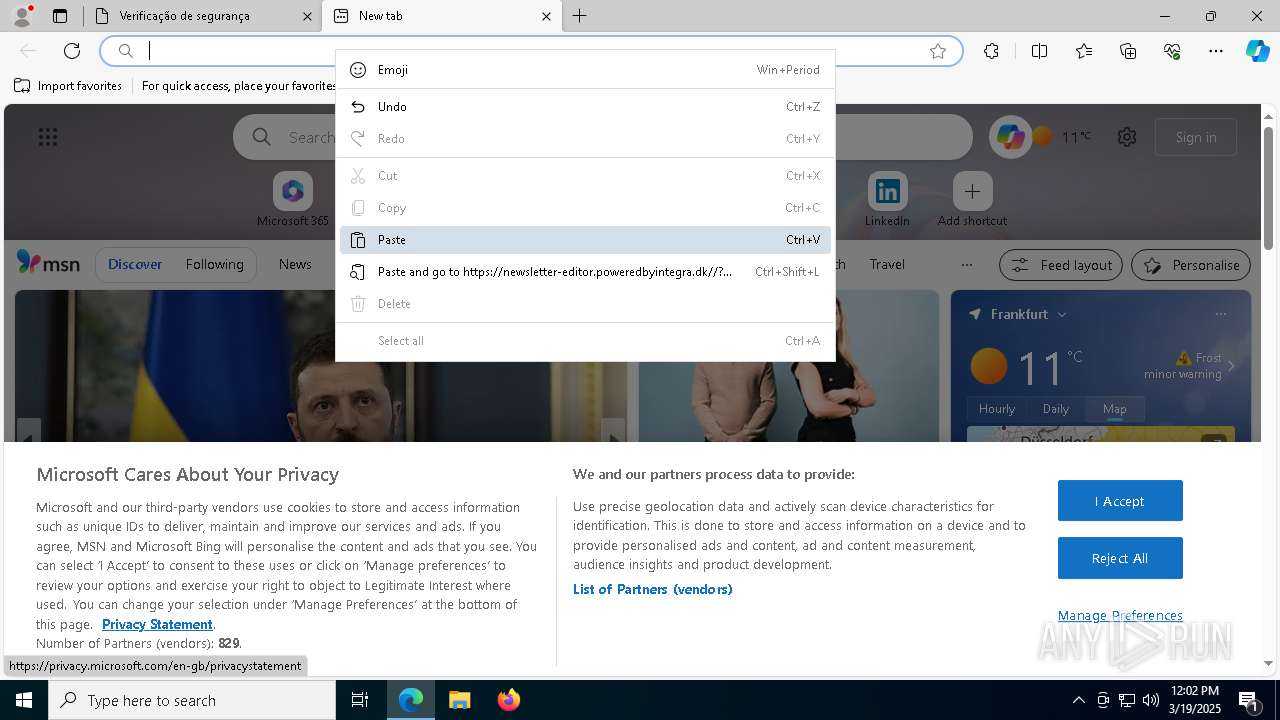The width and height of the screenshot is (1280, 720).
Task: Refresh the page with reload icon
Action: coord(72,51)
